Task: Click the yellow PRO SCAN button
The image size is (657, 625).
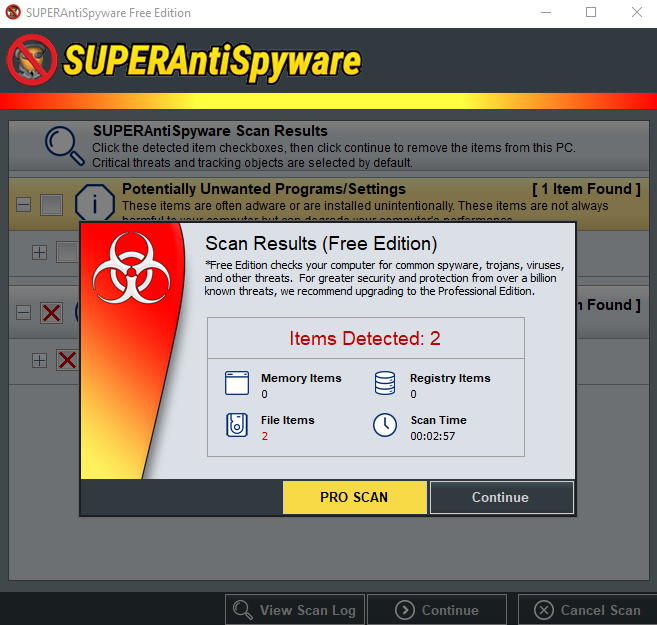Action: tap(354, 497)
